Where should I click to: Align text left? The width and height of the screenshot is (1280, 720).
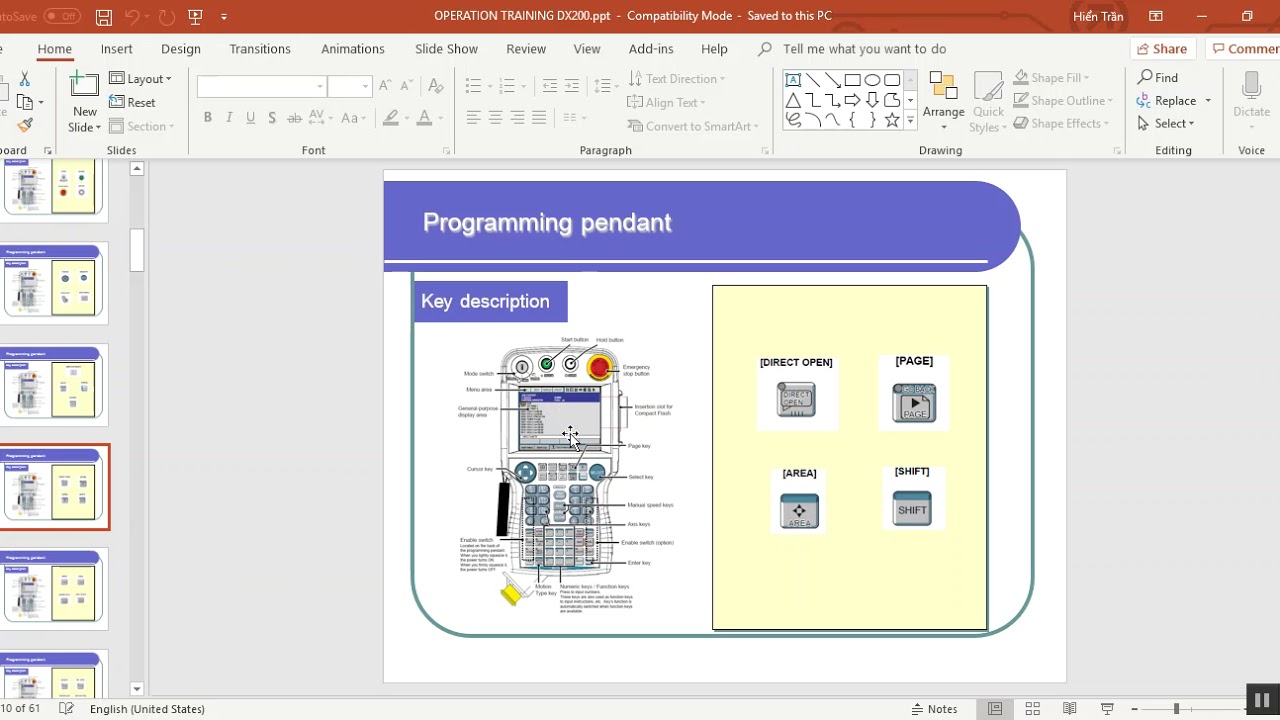pos(473,118)
